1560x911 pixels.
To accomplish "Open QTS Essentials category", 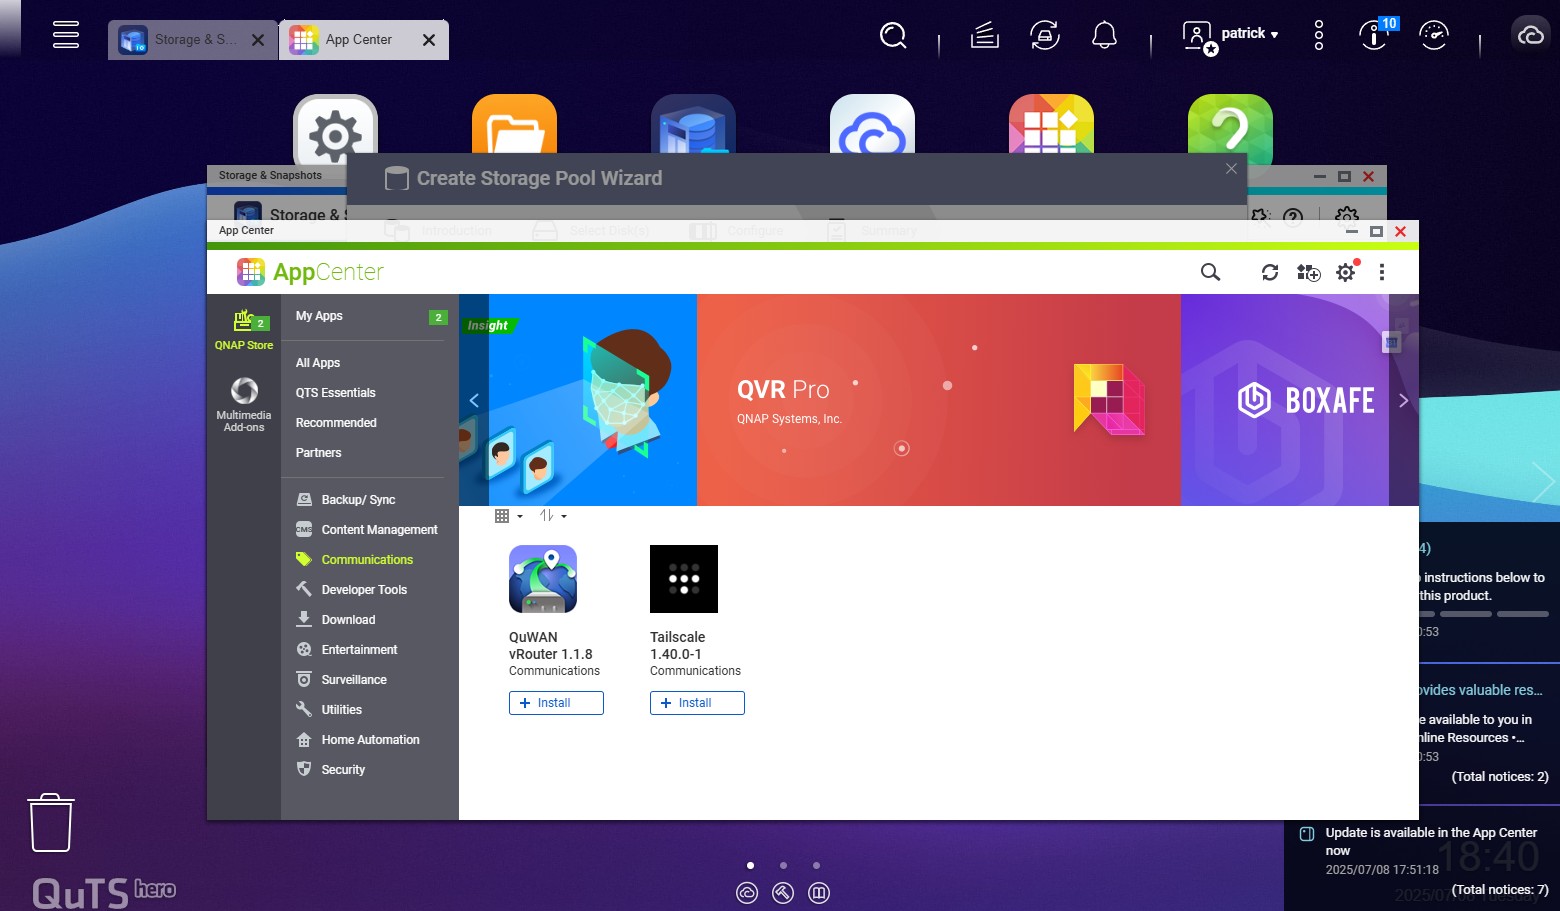I will click(x=336, y=393).
